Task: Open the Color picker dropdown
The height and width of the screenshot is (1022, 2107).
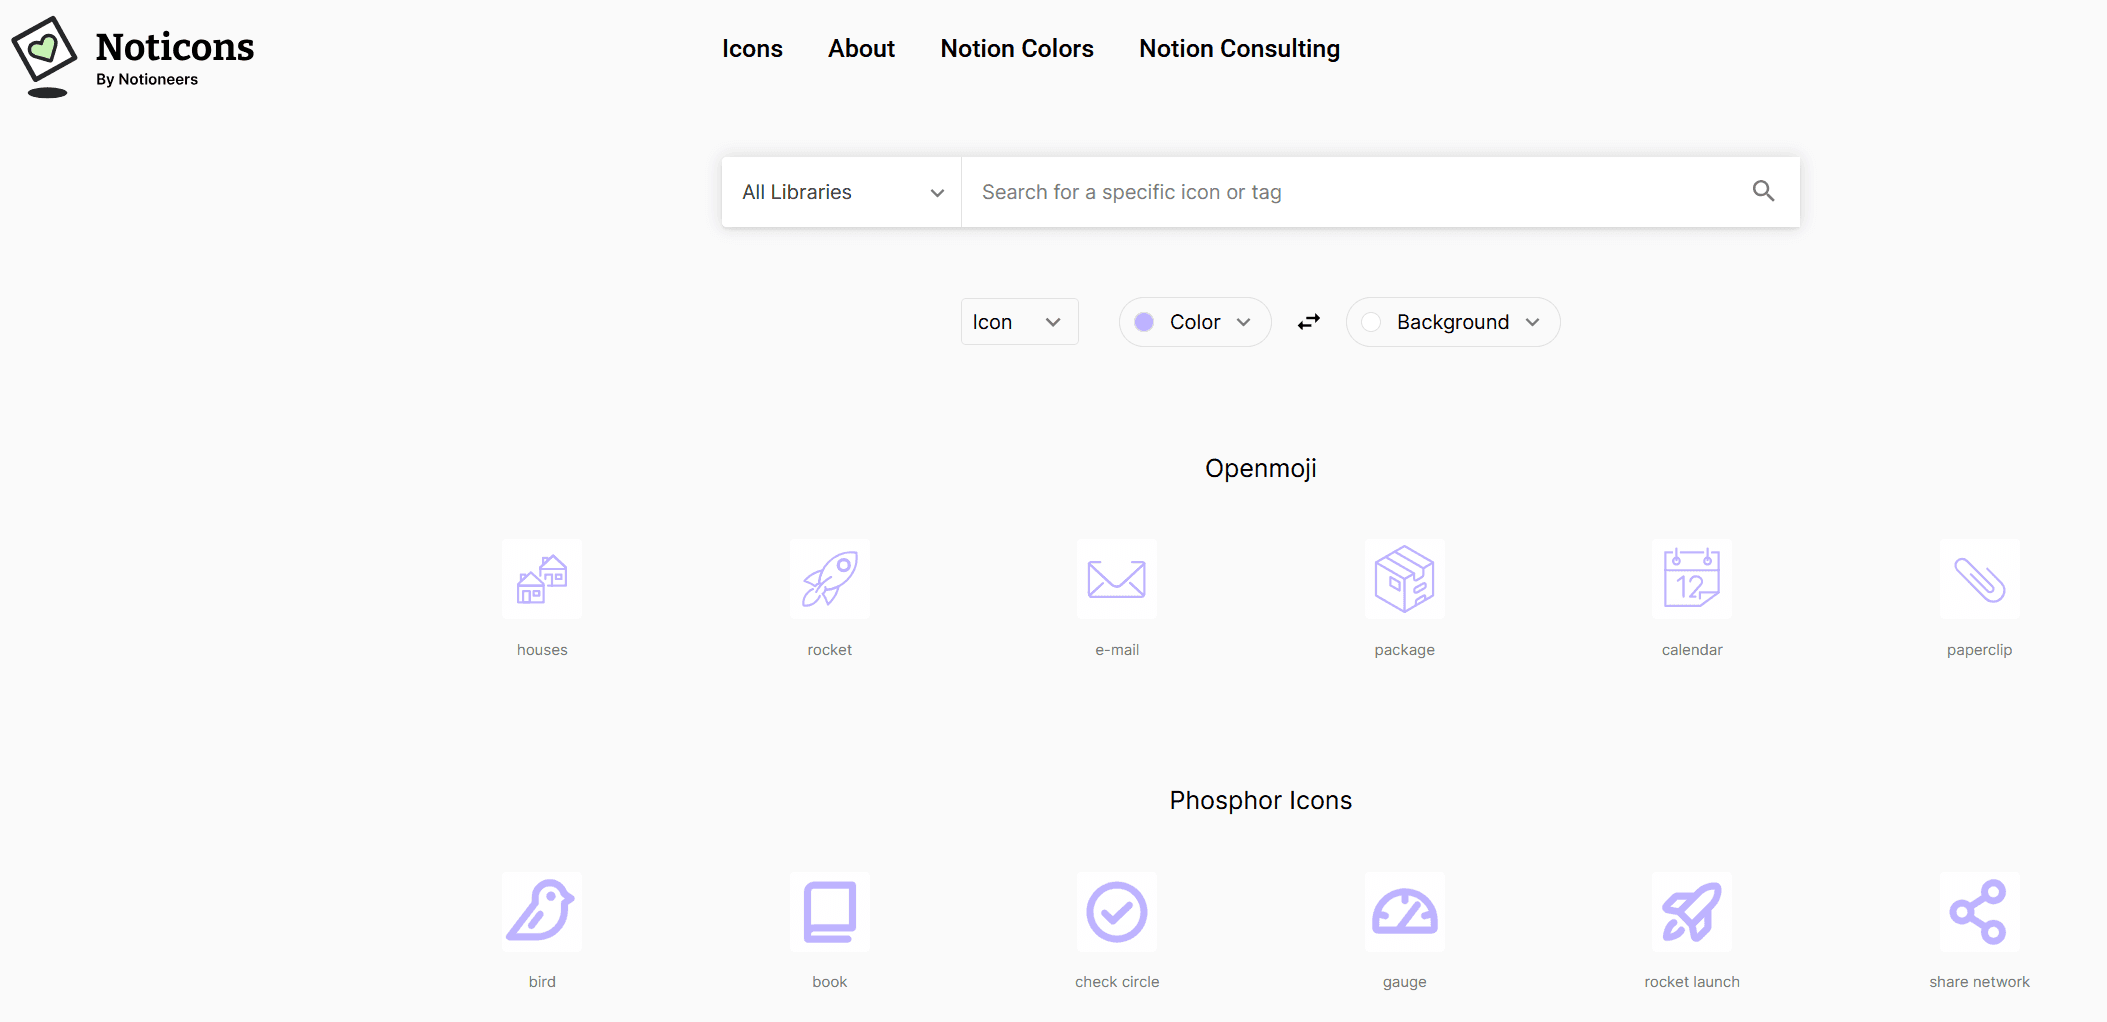Action: point(1195,322)
